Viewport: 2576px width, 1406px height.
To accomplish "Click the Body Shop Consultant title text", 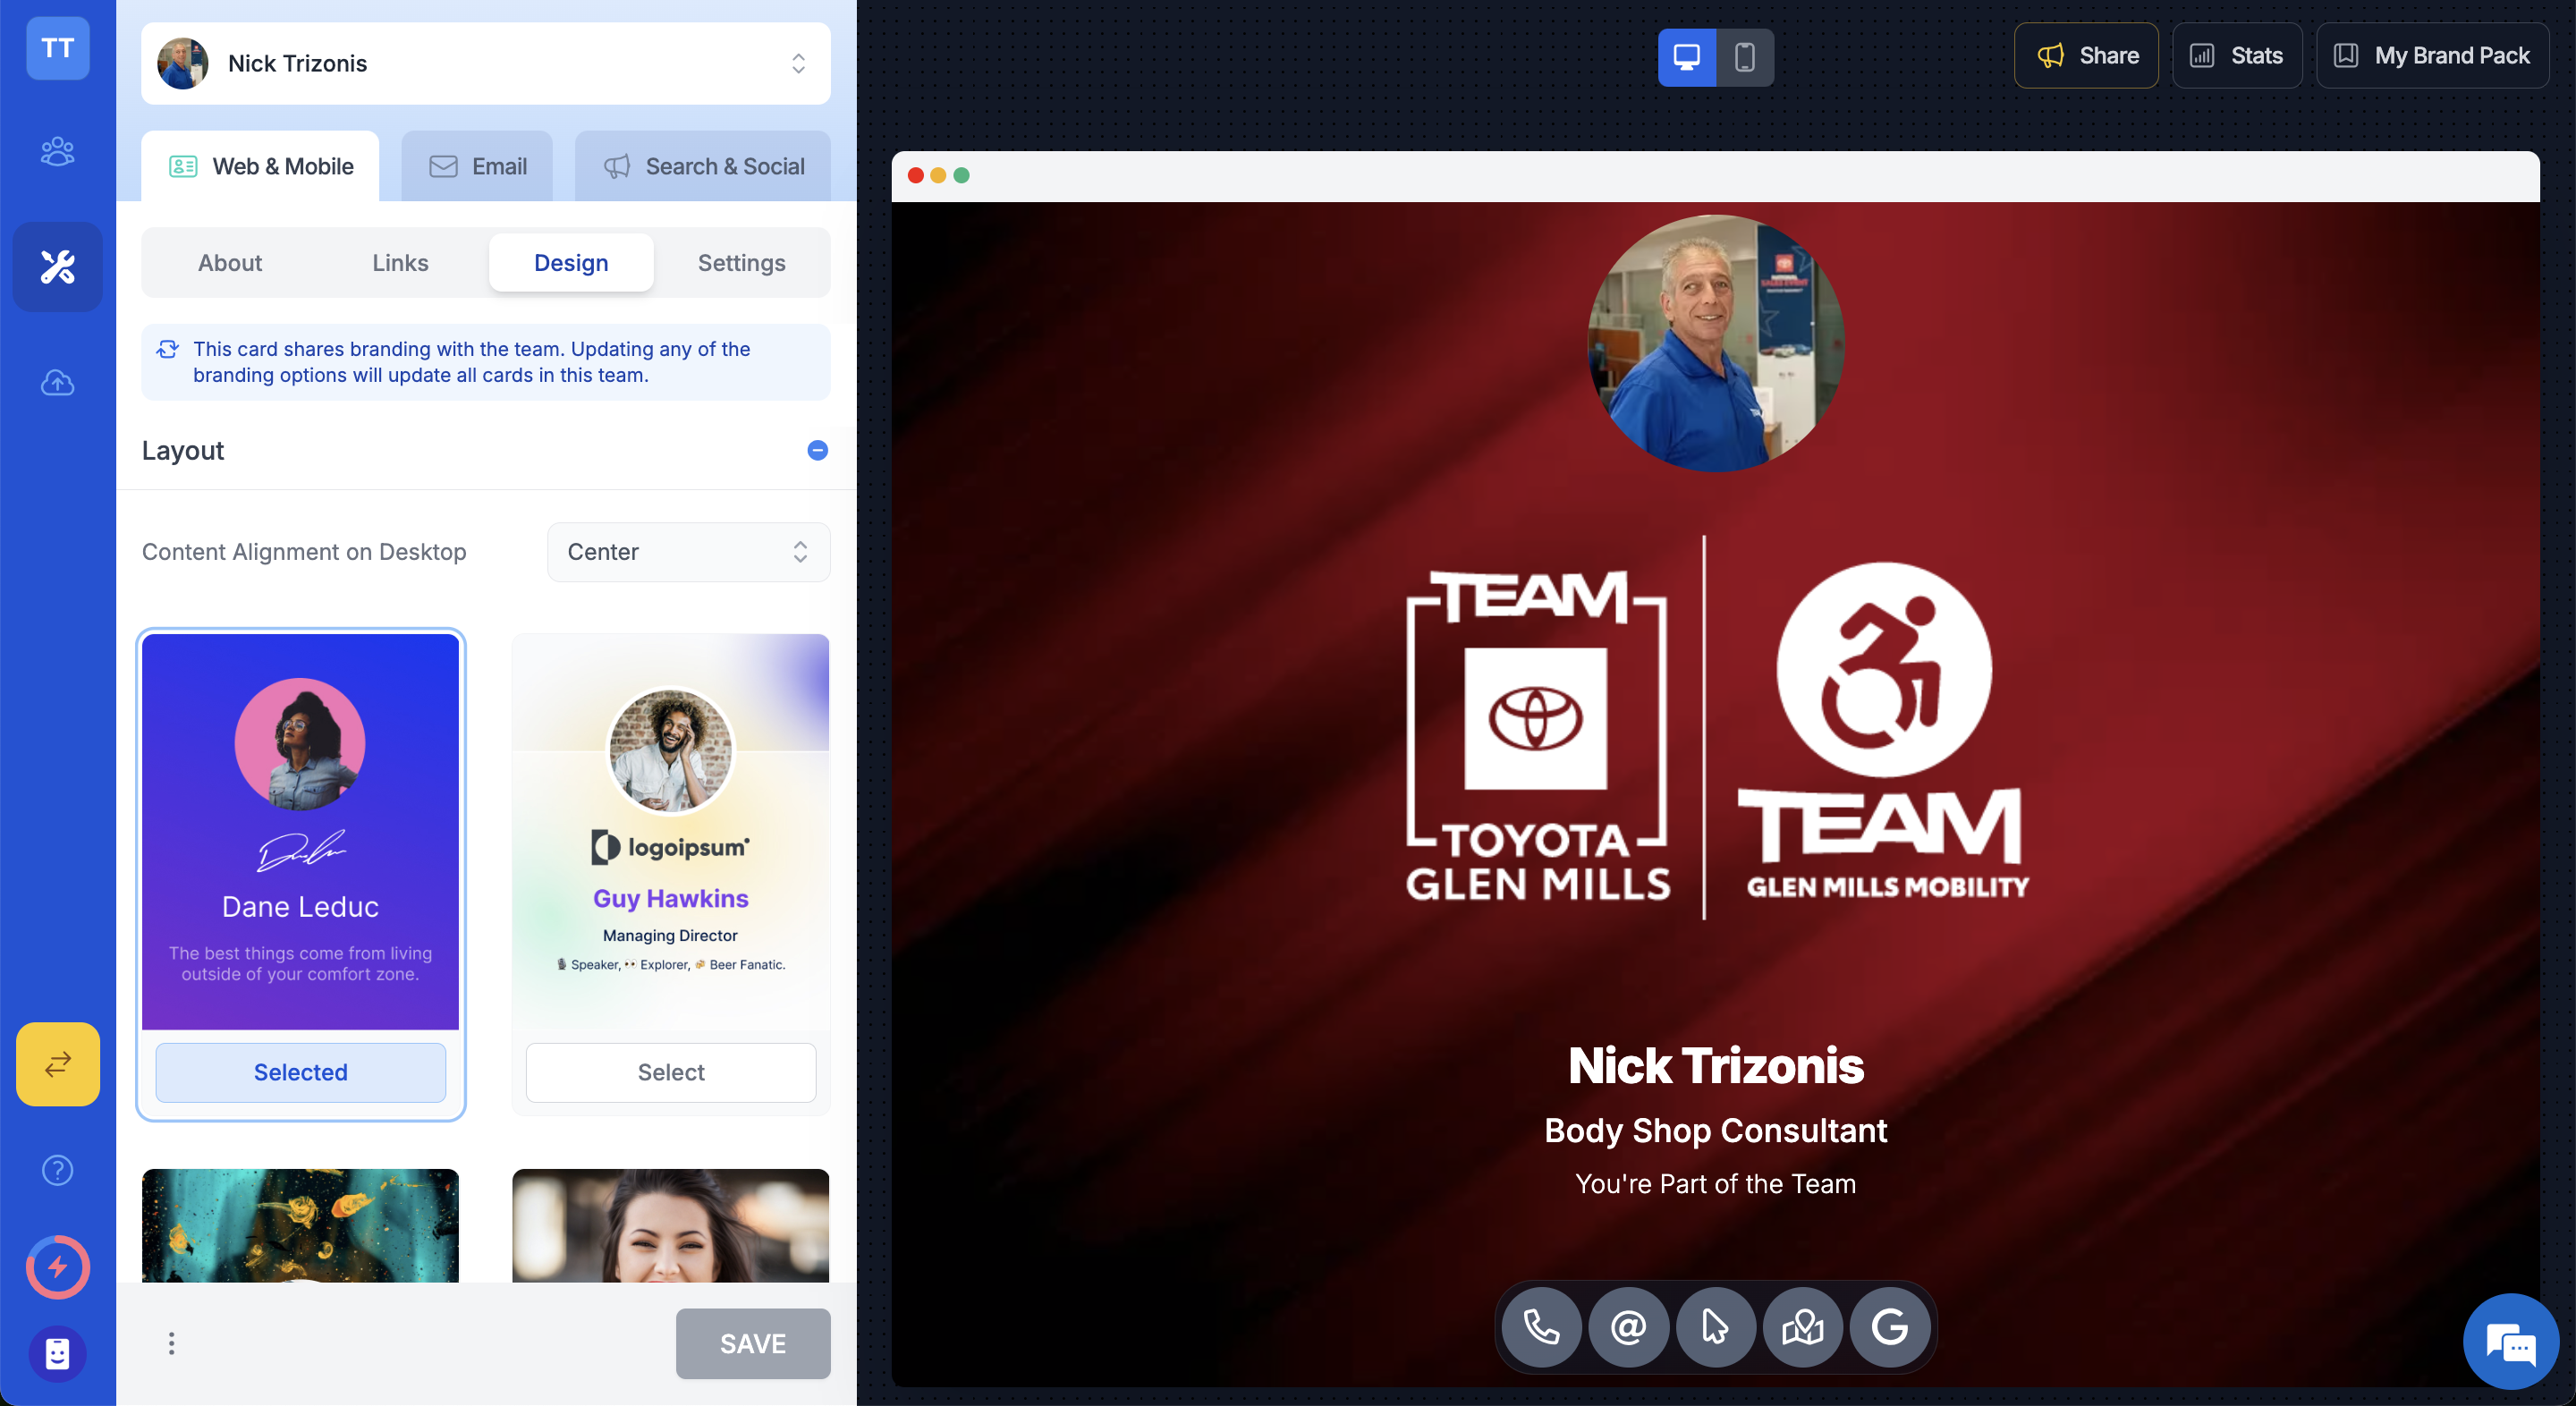I will (x=1716, y=1130).
